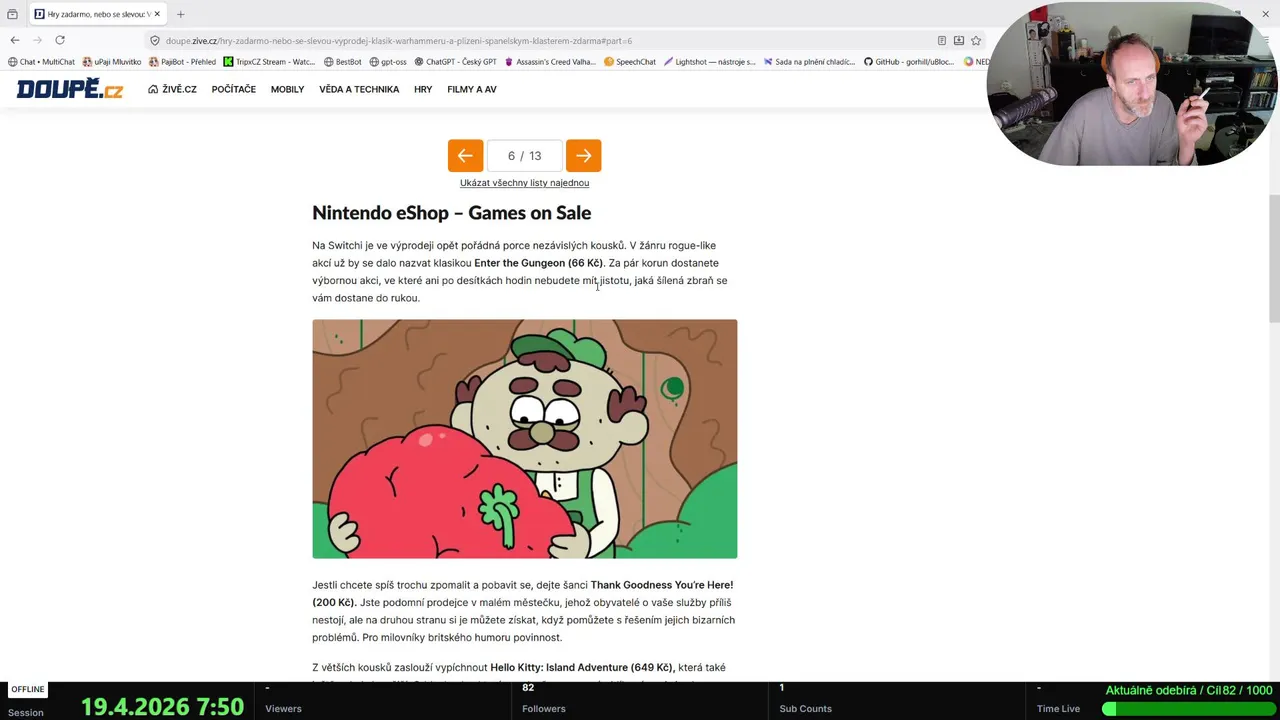Open MOBILY menu section
This screenshot has height=720, width=1280.
coord(287,89)
